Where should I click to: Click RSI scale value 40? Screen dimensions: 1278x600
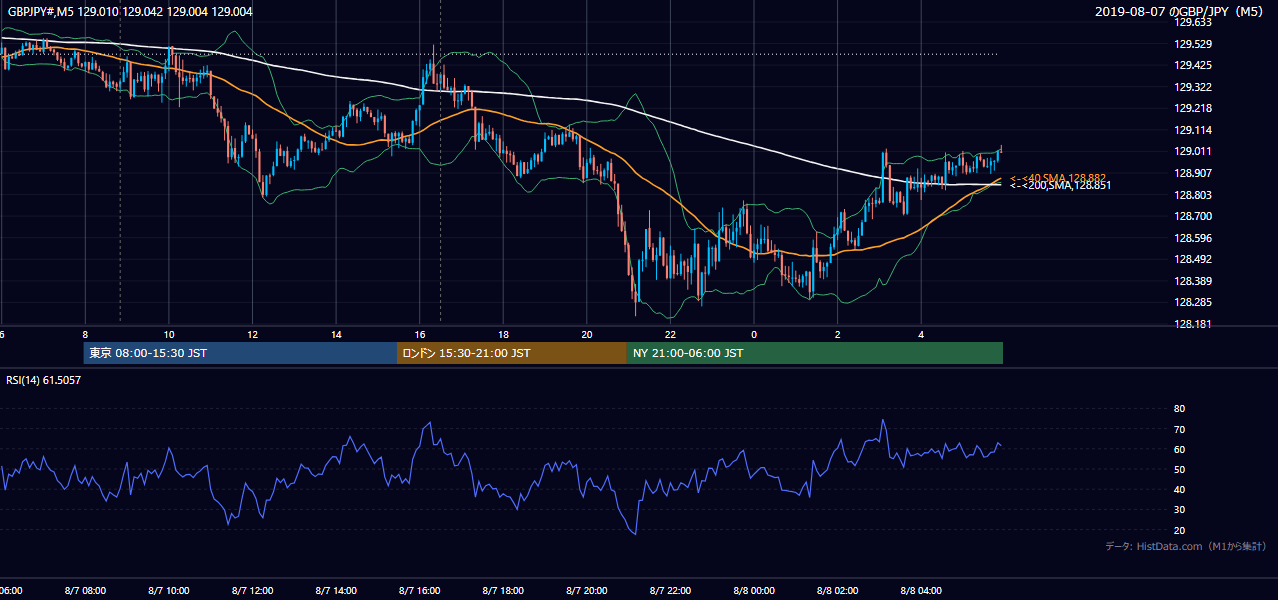(1179, 489)
